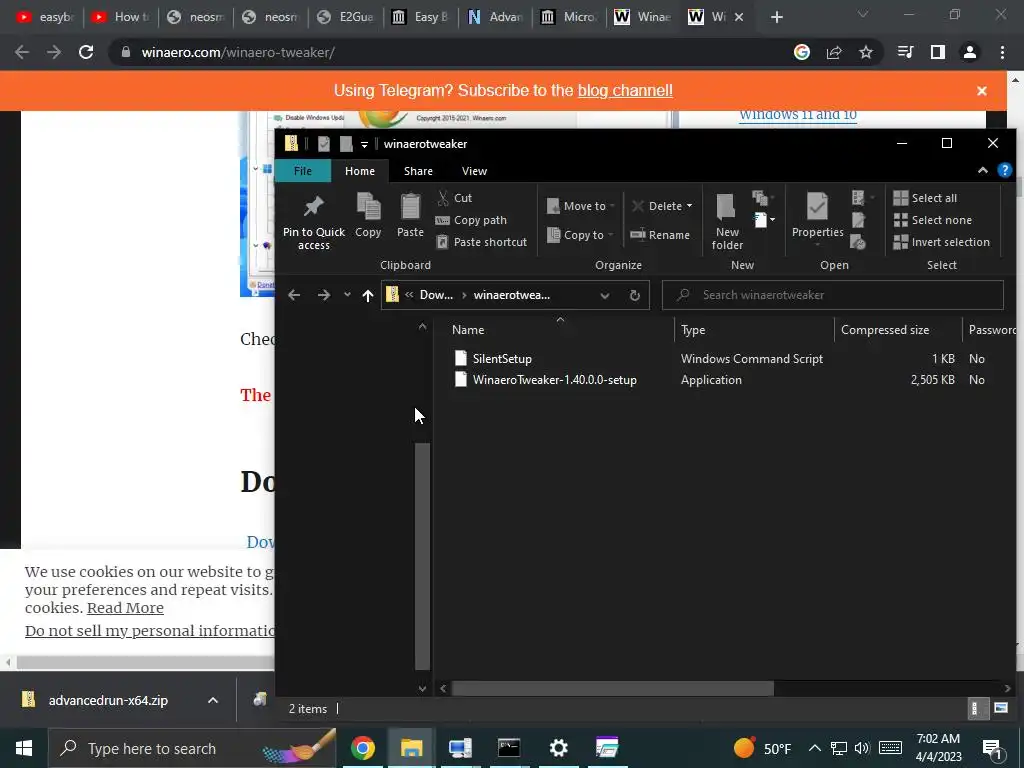Open the Move to dropdown
Screen dimensions: 1024x768
(x=581, y=206)
